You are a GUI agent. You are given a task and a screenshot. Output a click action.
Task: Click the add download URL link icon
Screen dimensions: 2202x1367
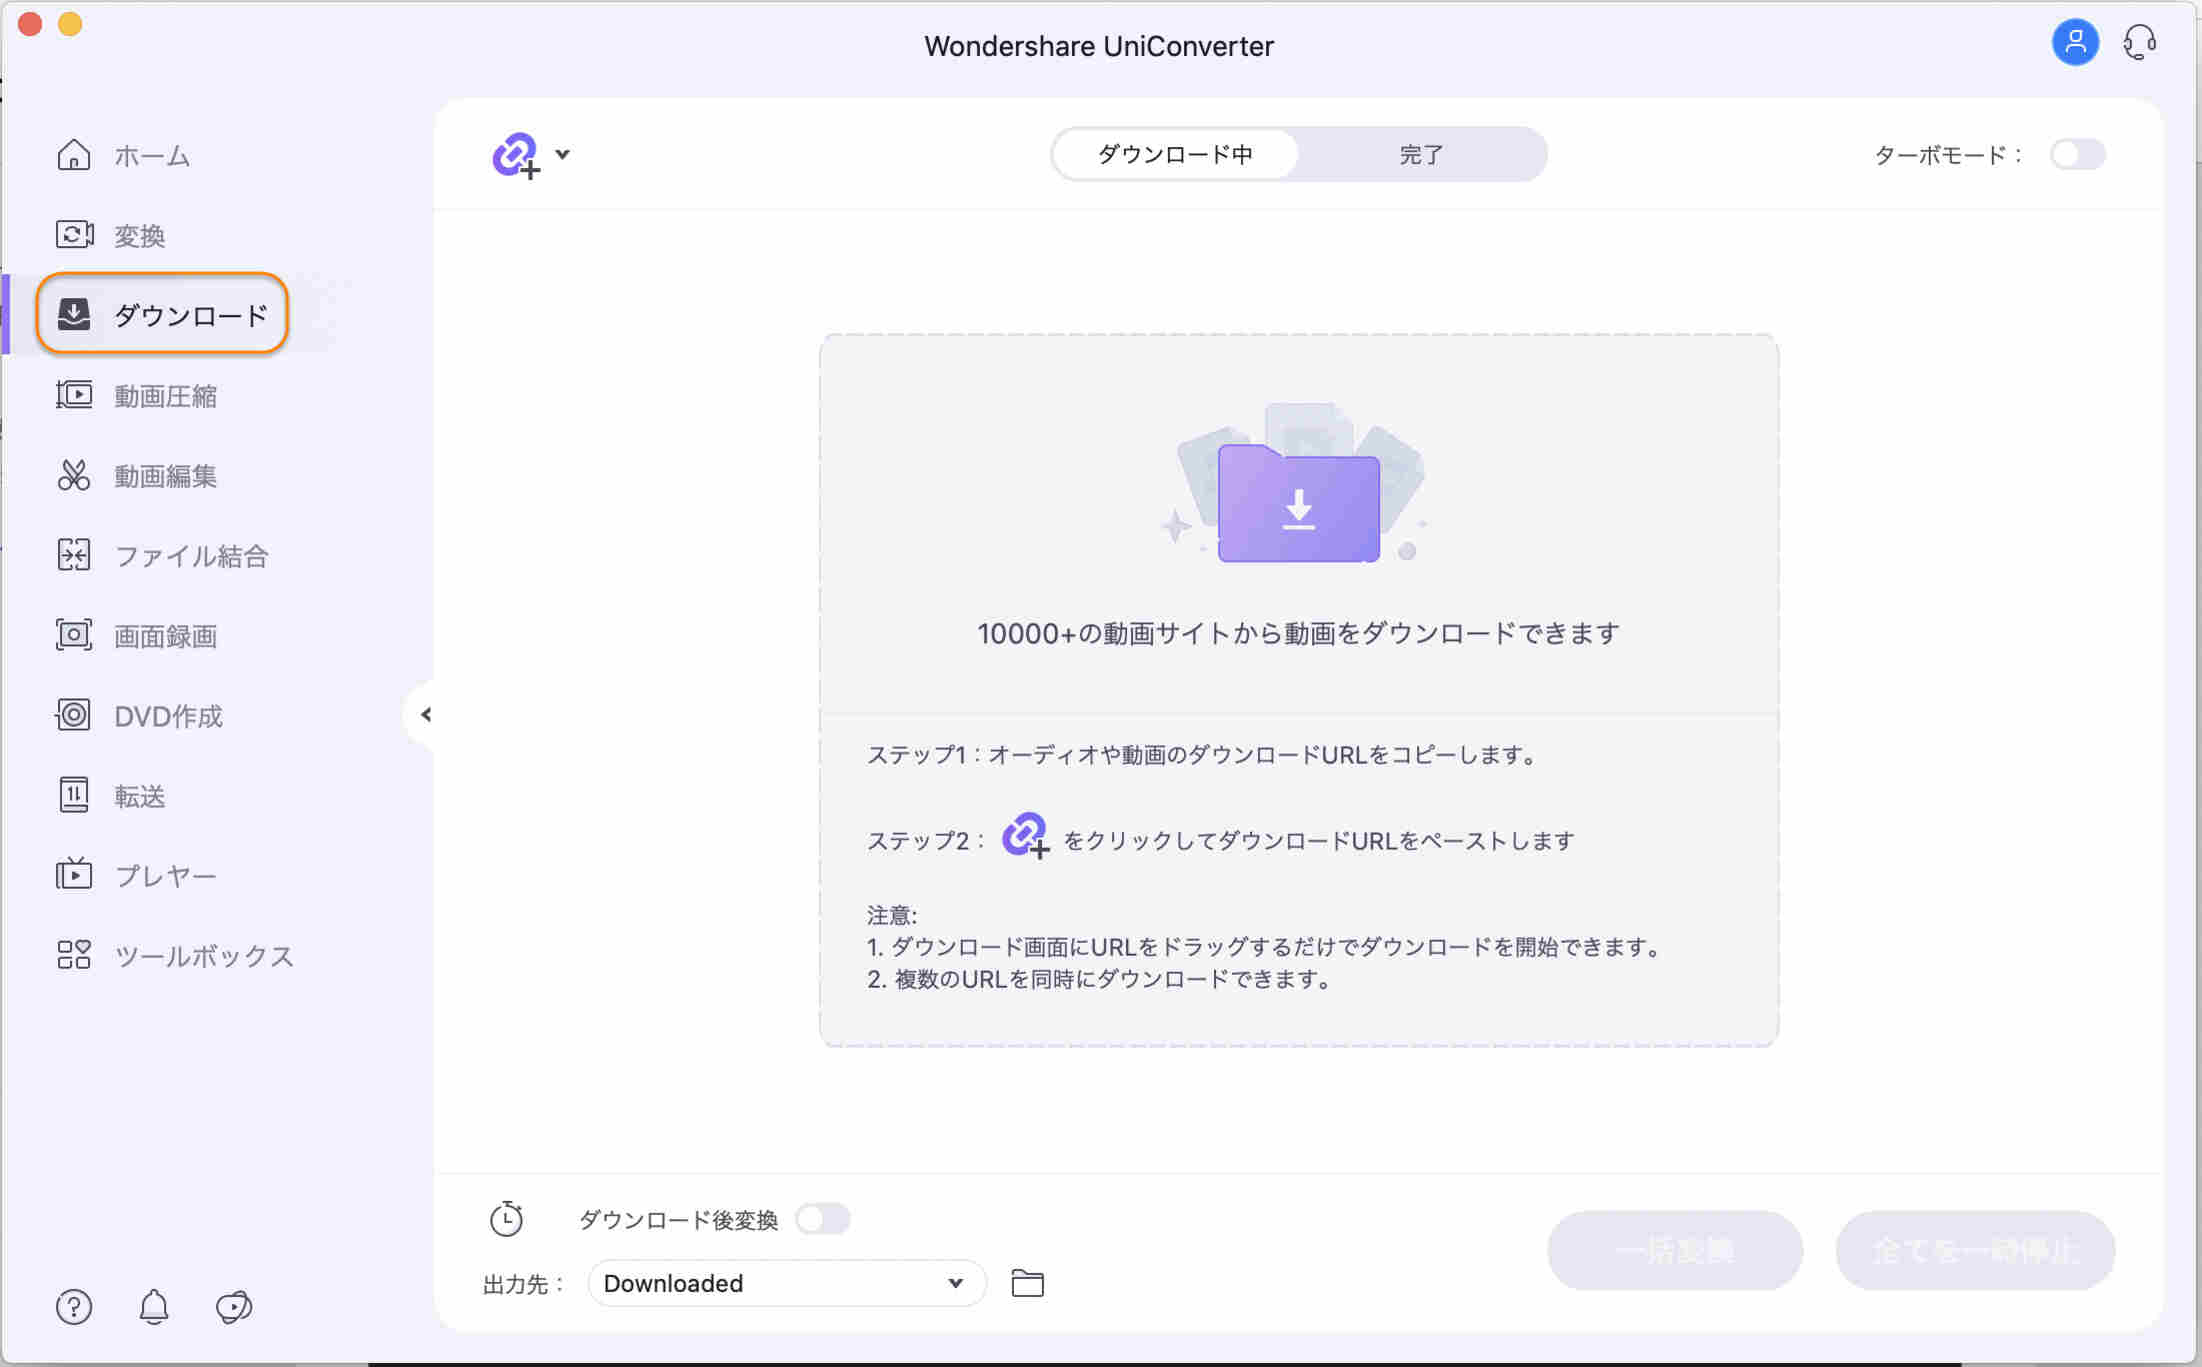(513, 153)
